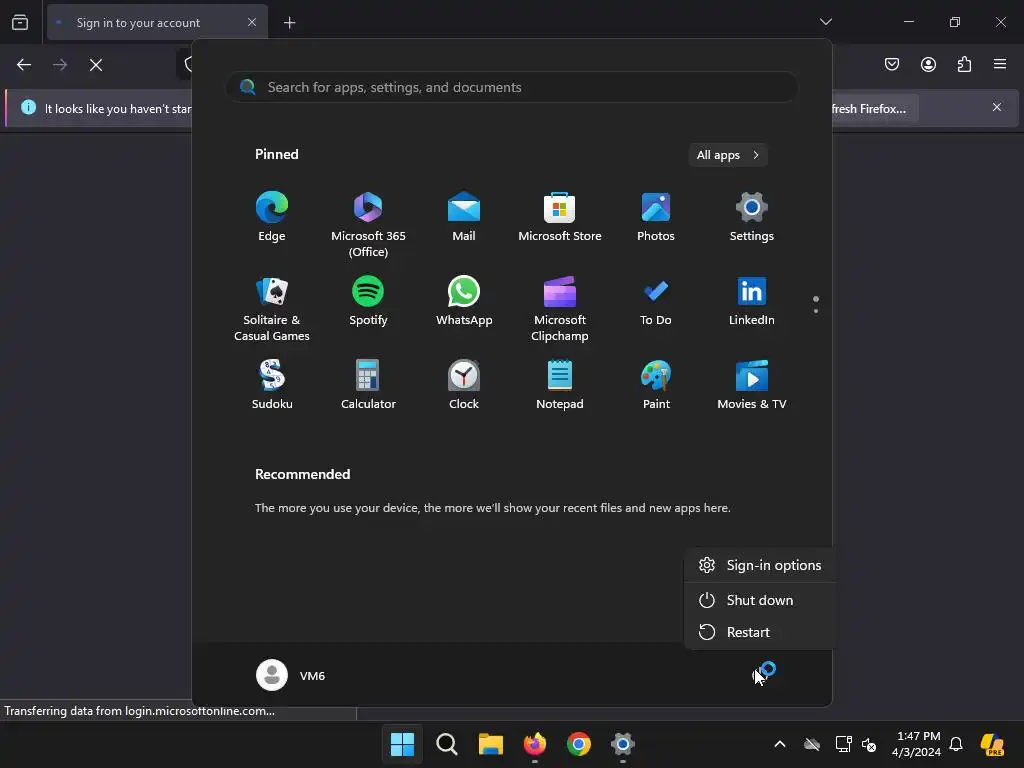Choose Shut down in power menu
Image resolution: width=1024 pixels, height=768 pixels.
760,600
